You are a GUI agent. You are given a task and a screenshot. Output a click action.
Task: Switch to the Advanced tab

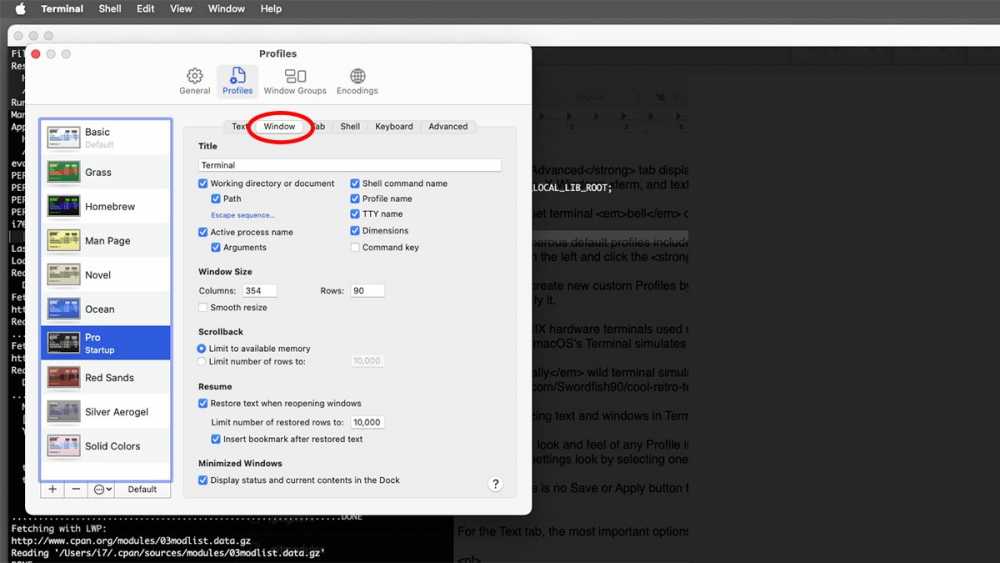(x=448, y=126)
